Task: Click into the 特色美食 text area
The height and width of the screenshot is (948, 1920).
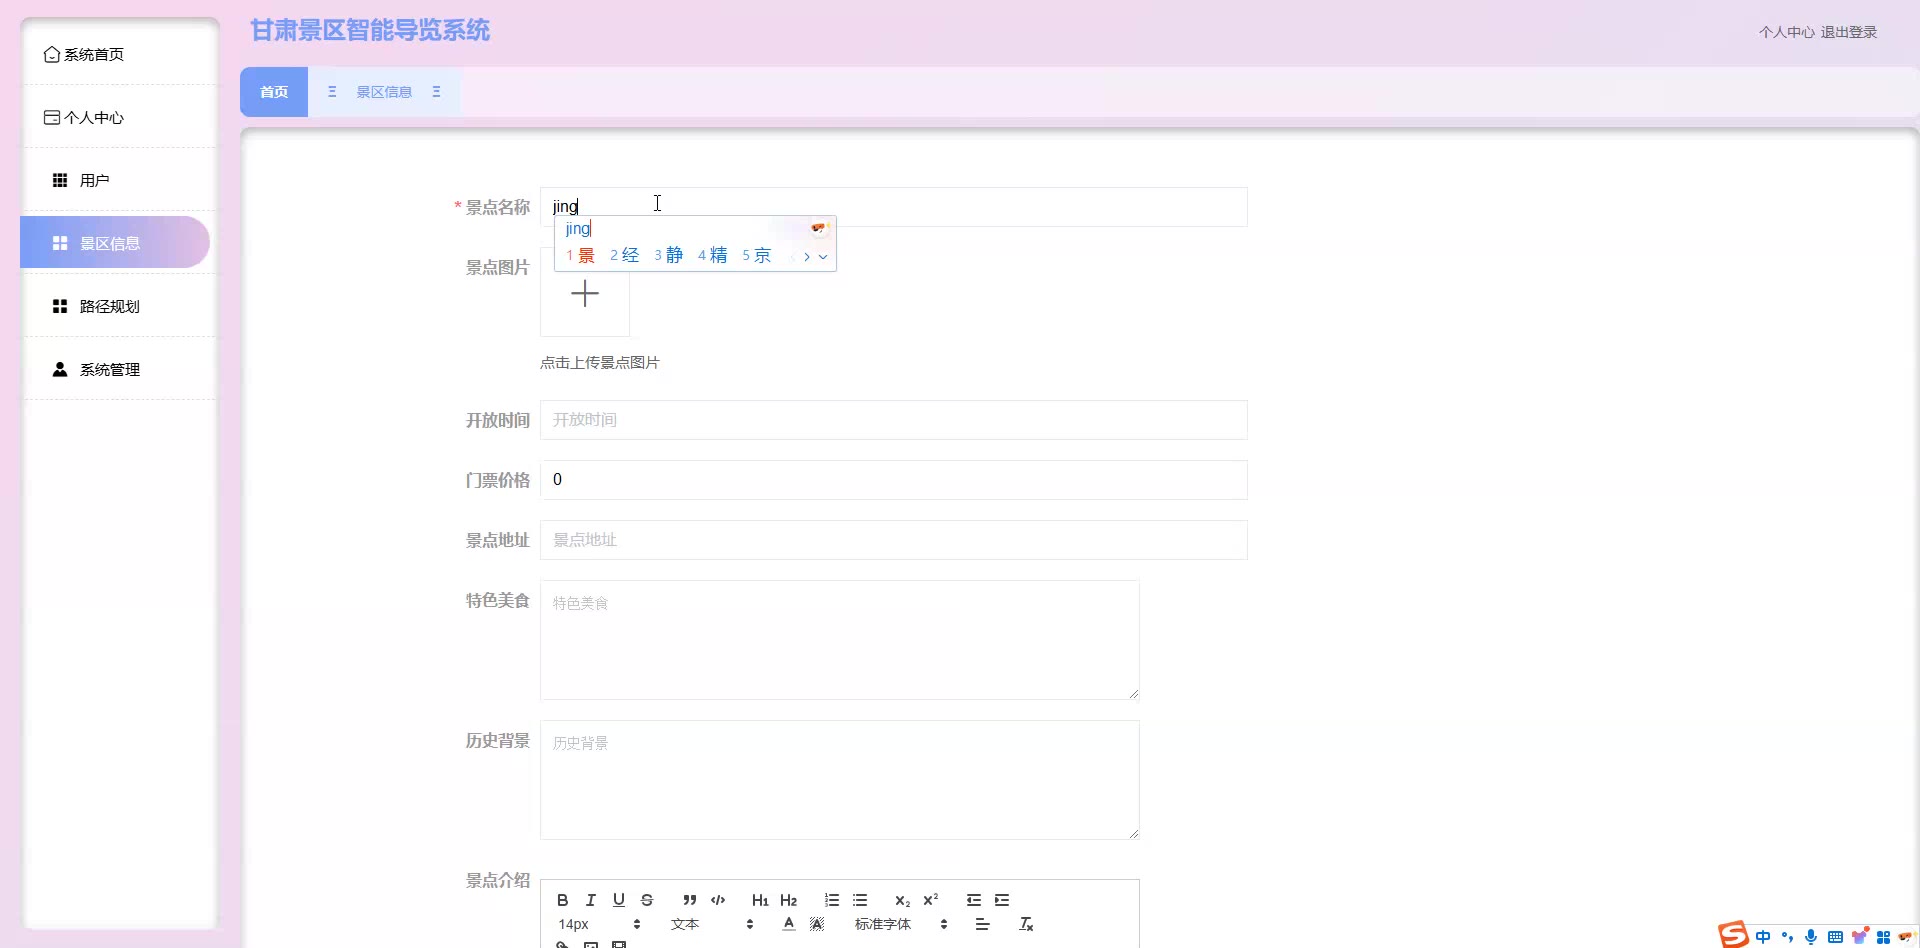Action: click(x=840, y=640)
